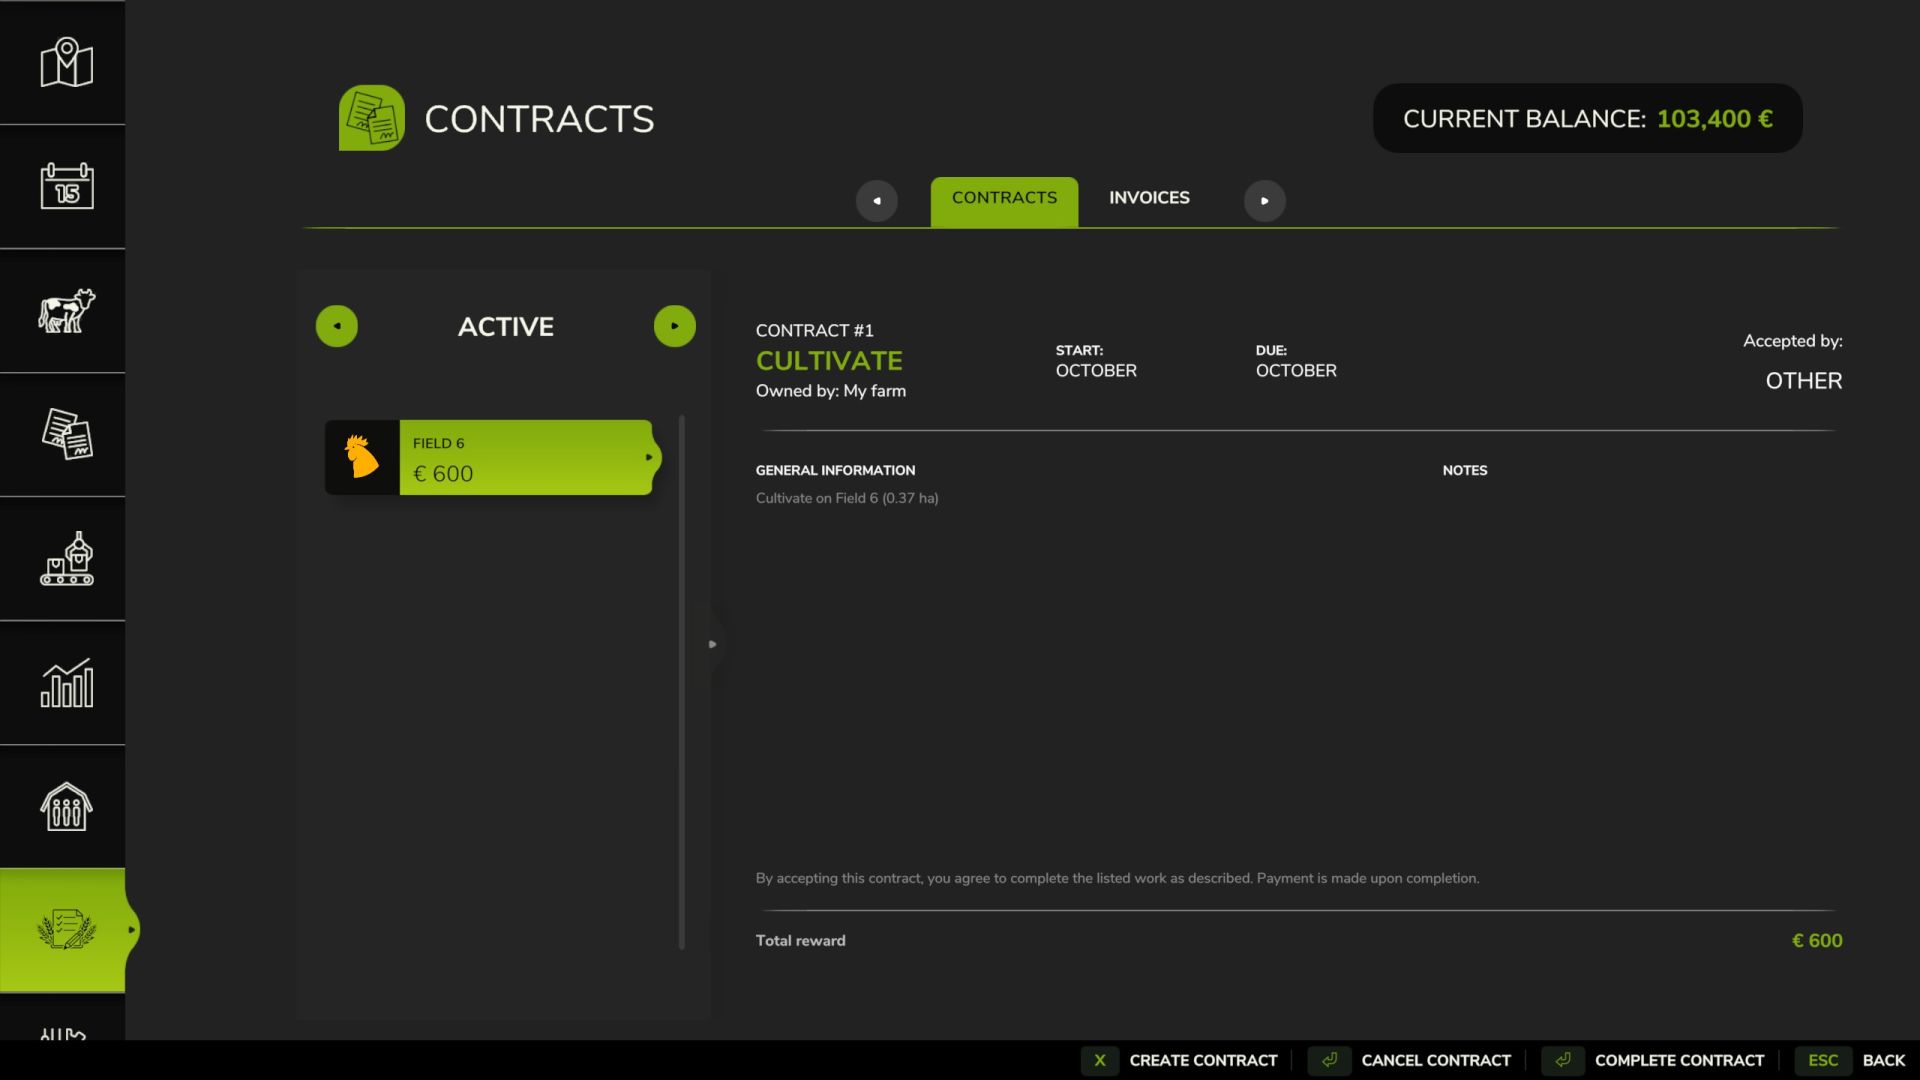Image resolution: width=1920 pixels, height=1080 pixels.
Task: Open the production chains factory icon
Action: pyautogui.click(x=66, y=558)
